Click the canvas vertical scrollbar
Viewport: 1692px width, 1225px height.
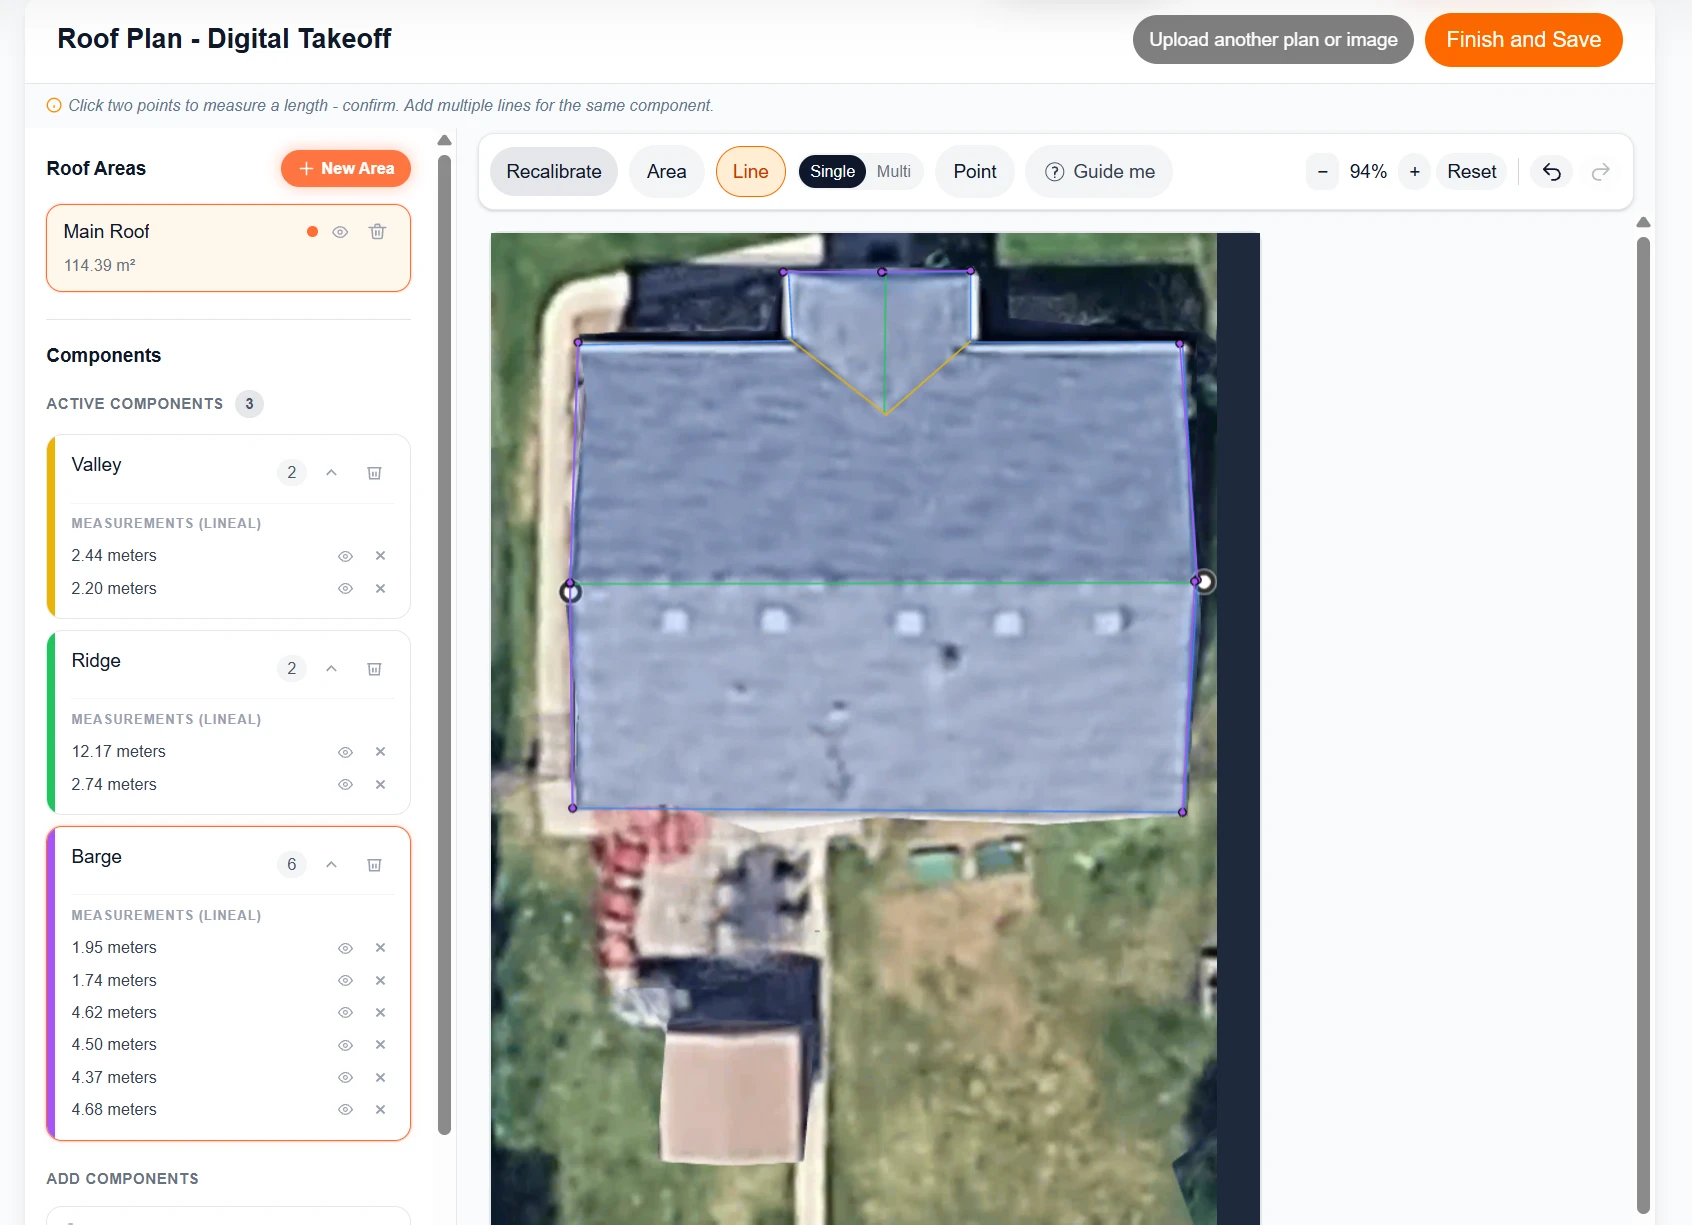(x=1643, y=724)
